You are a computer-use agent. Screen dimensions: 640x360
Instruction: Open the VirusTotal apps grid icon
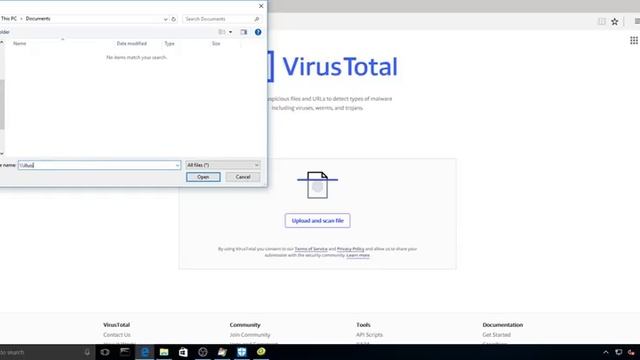tap(634, 40)
